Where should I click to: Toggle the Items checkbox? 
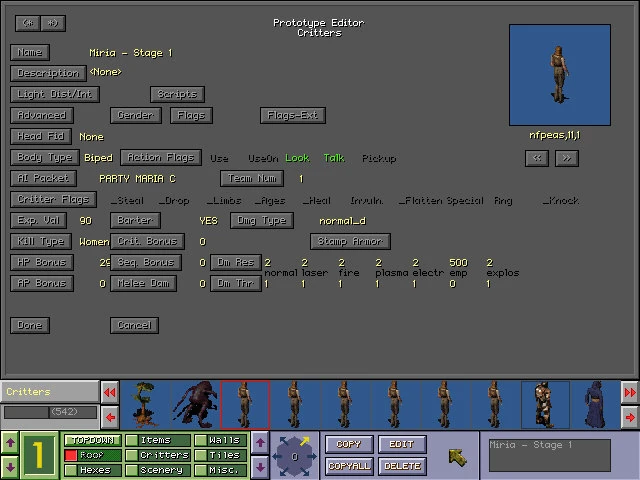[x=131, y=440]
